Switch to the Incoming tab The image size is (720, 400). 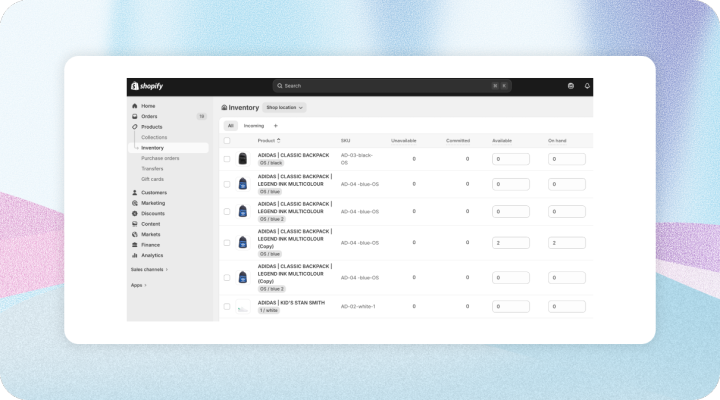tap(254, 126)
